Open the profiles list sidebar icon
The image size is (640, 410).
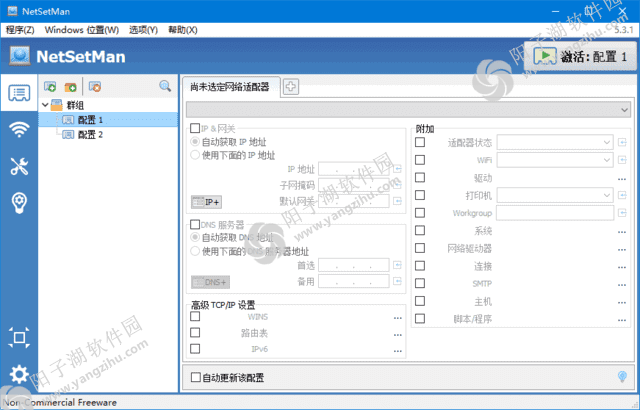point(19,93)
